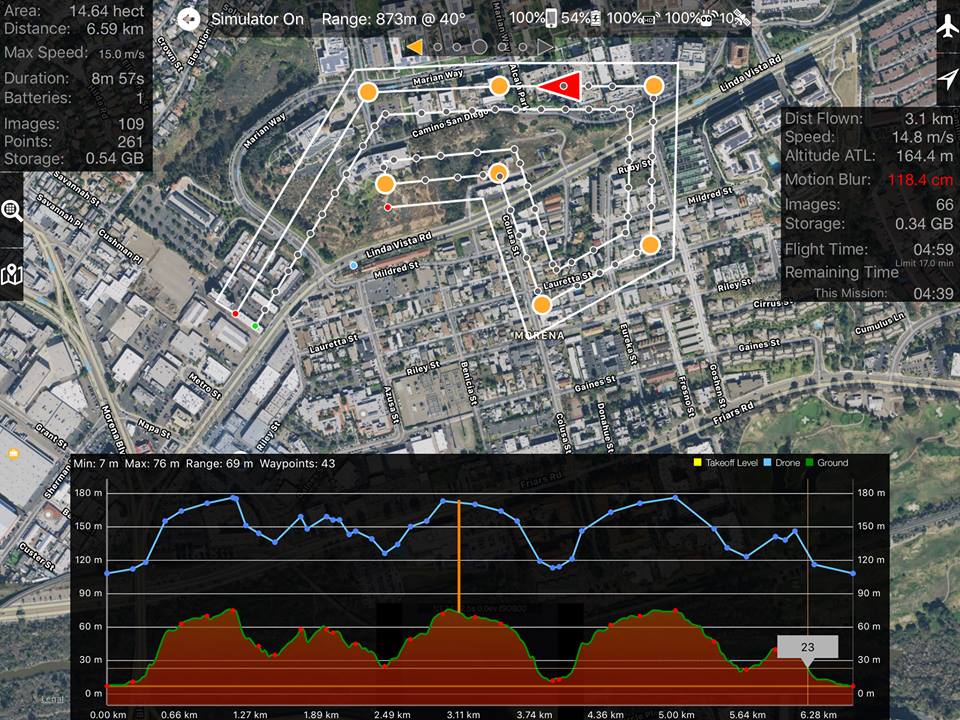Tap the Area 14.64 hect value
The width and height of the screenshot is (960, 720).
(x=107, y=10)
